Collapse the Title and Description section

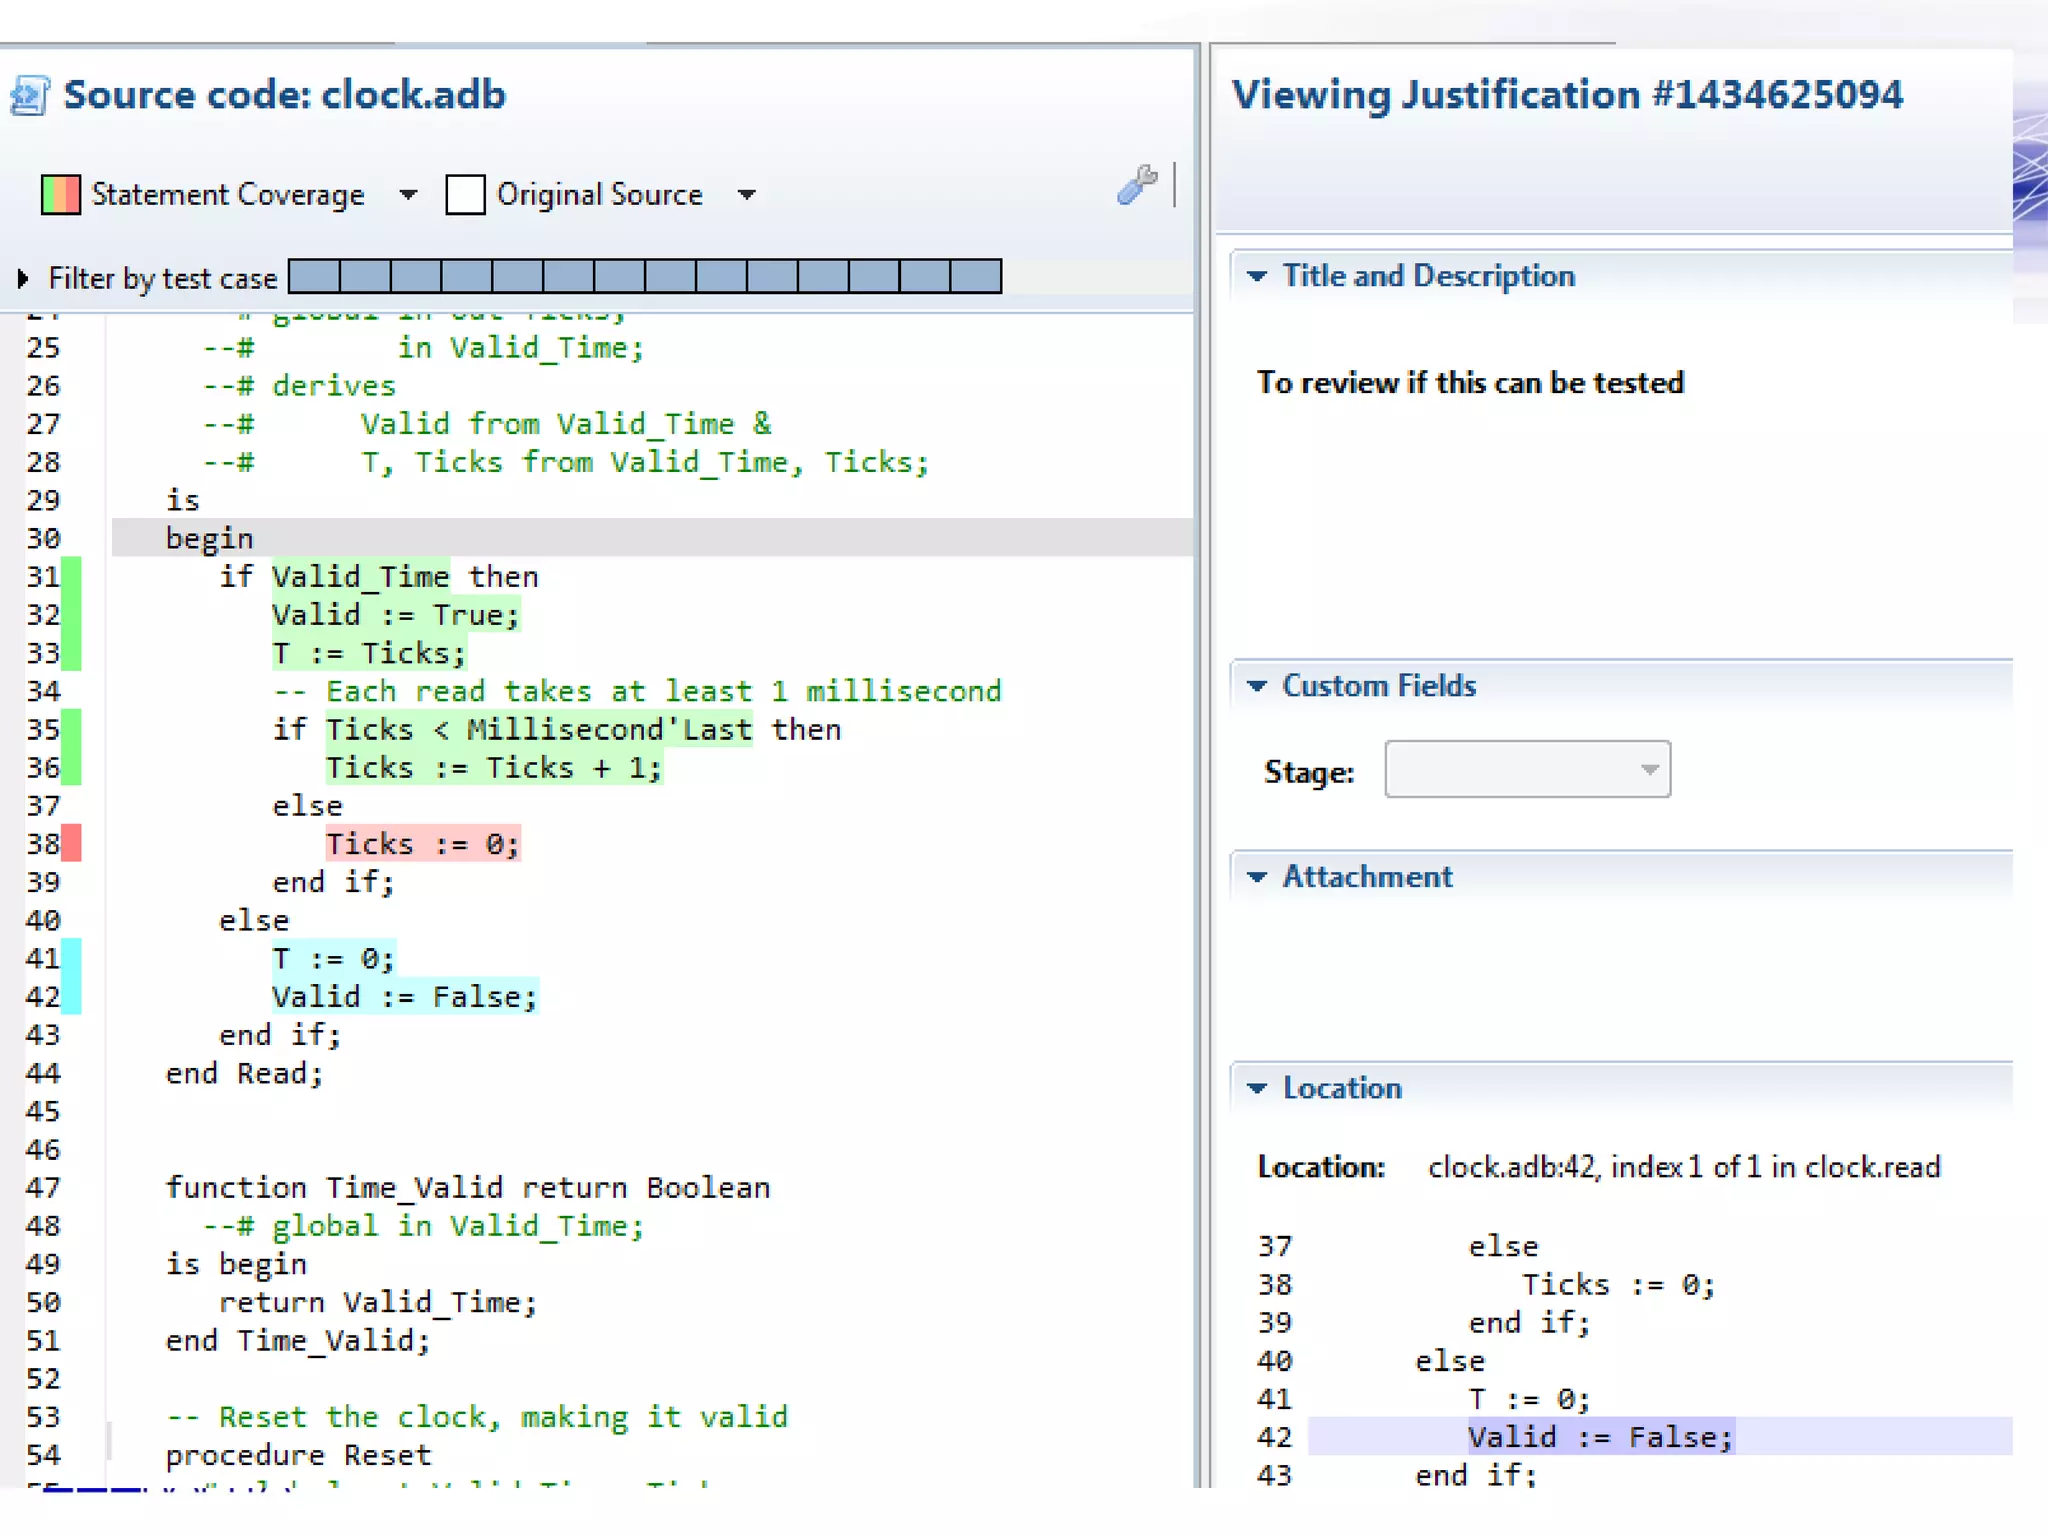coord(1257,276)
